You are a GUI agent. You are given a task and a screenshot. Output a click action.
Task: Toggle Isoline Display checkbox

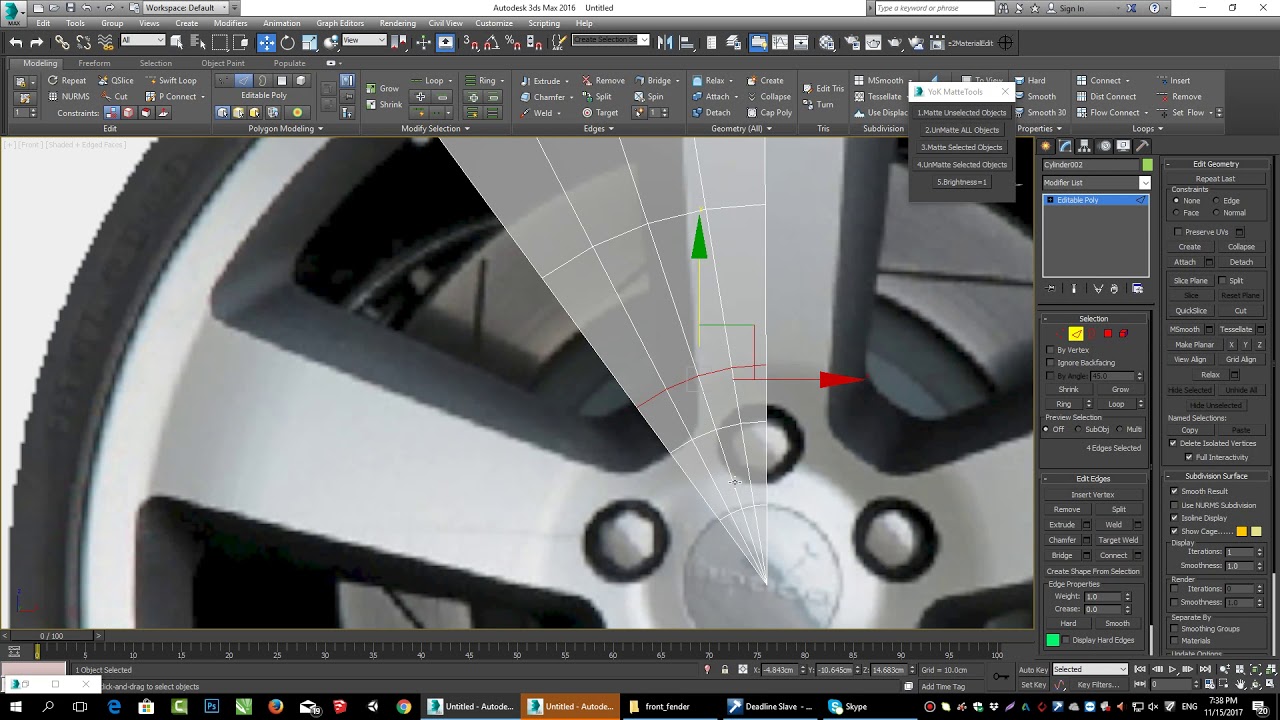pos(1175,518)
